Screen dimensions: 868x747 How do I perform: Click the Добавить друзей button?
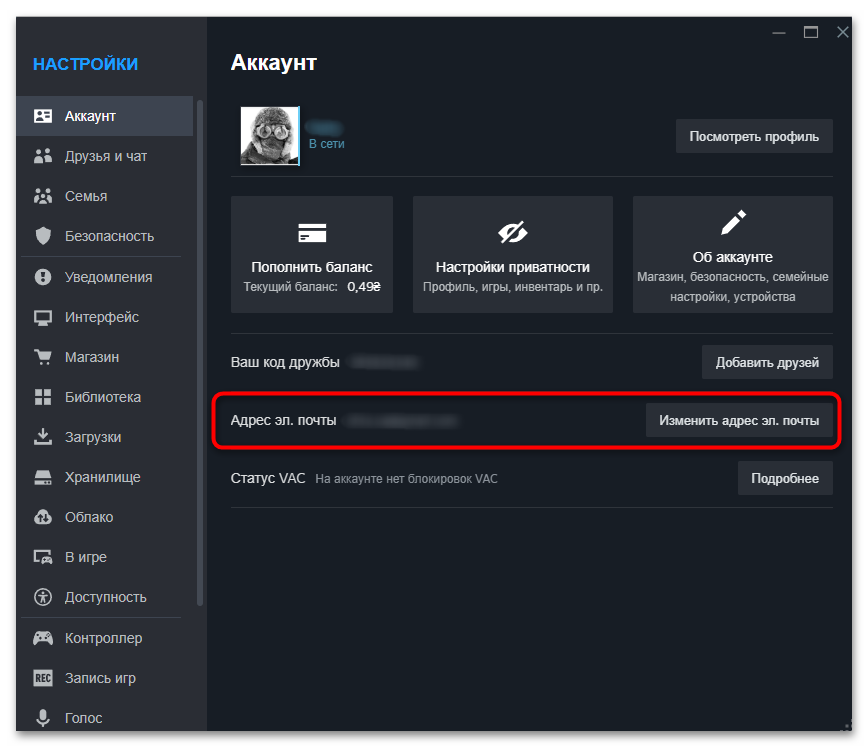pyautogui.click(x=767, y=362)
